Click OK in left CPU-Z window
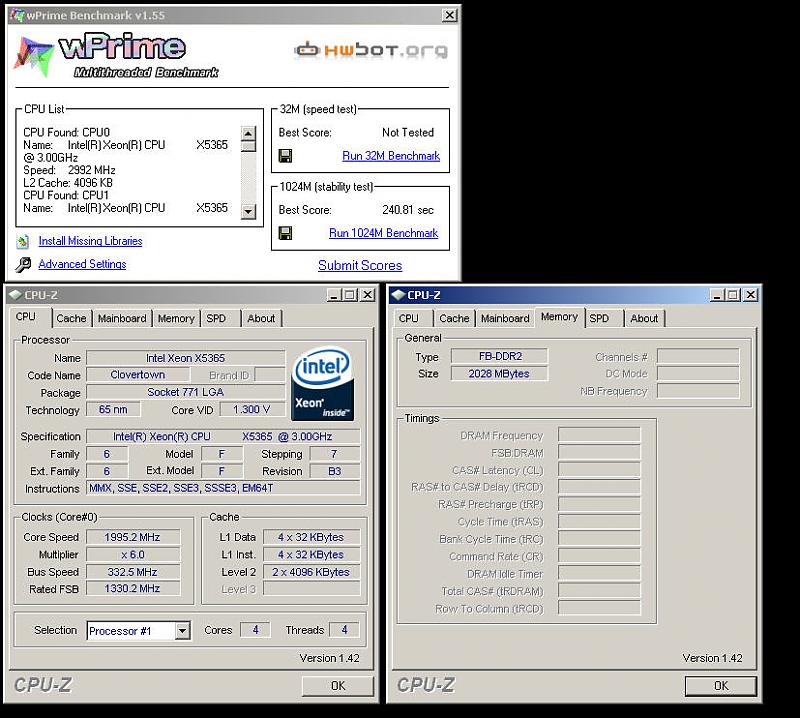Screen dimensions: 800x718 (338, 686)
